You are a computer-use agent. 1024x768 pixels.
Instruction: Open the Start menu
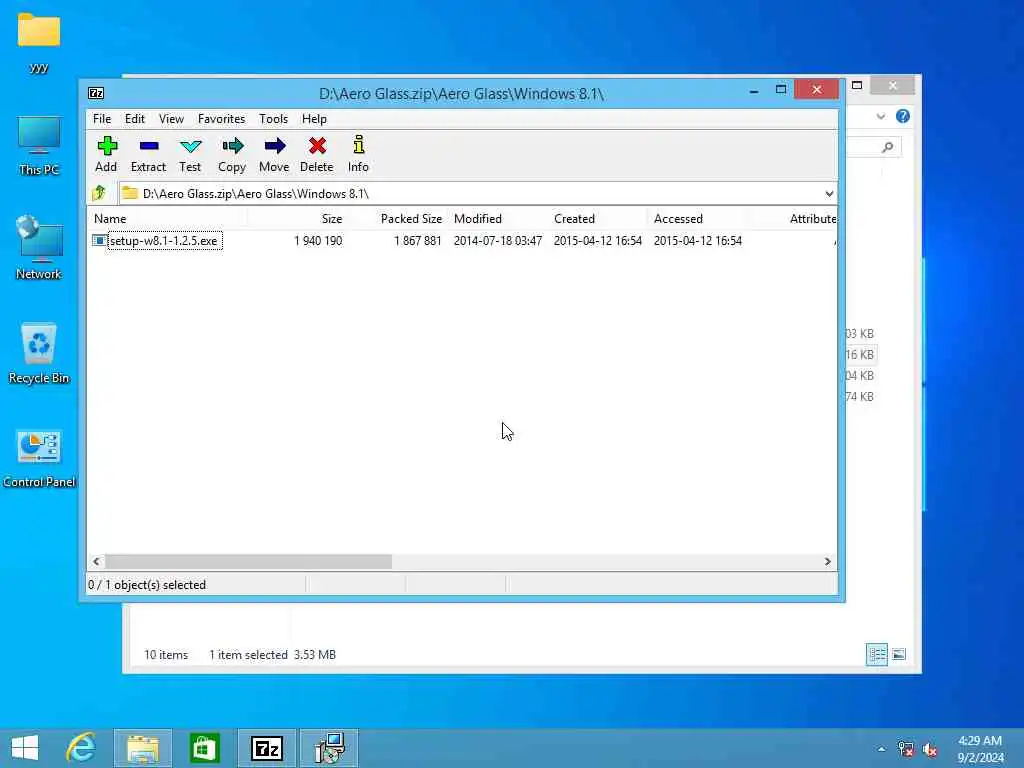point(25,748)
